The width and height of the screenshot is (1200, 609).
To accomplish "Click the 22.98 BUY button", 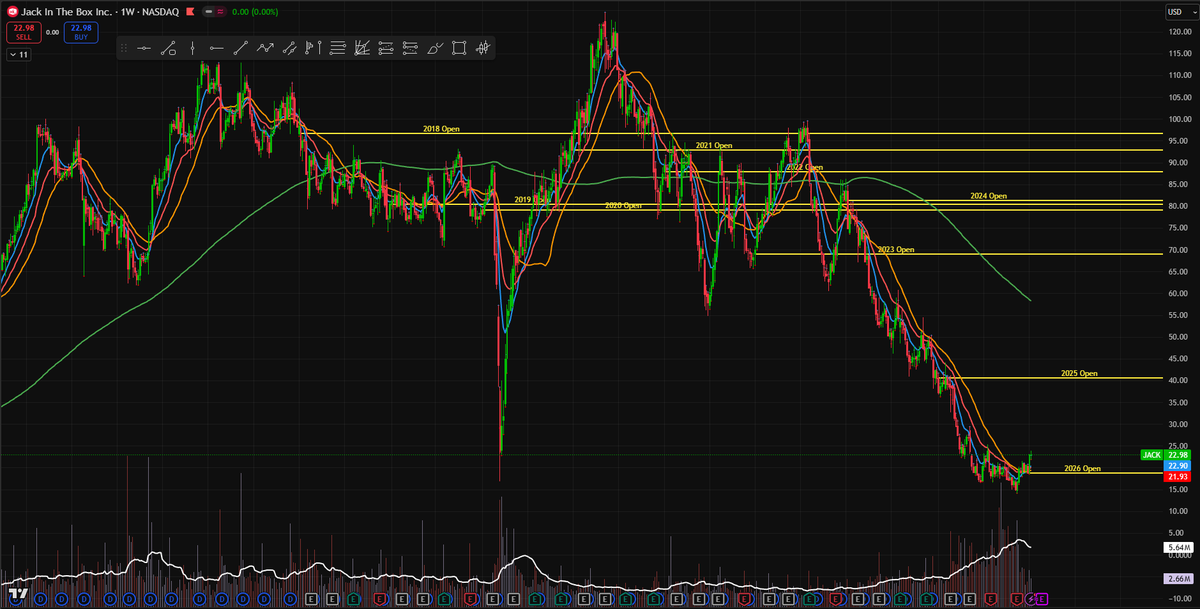I will (x=81, y=33).
